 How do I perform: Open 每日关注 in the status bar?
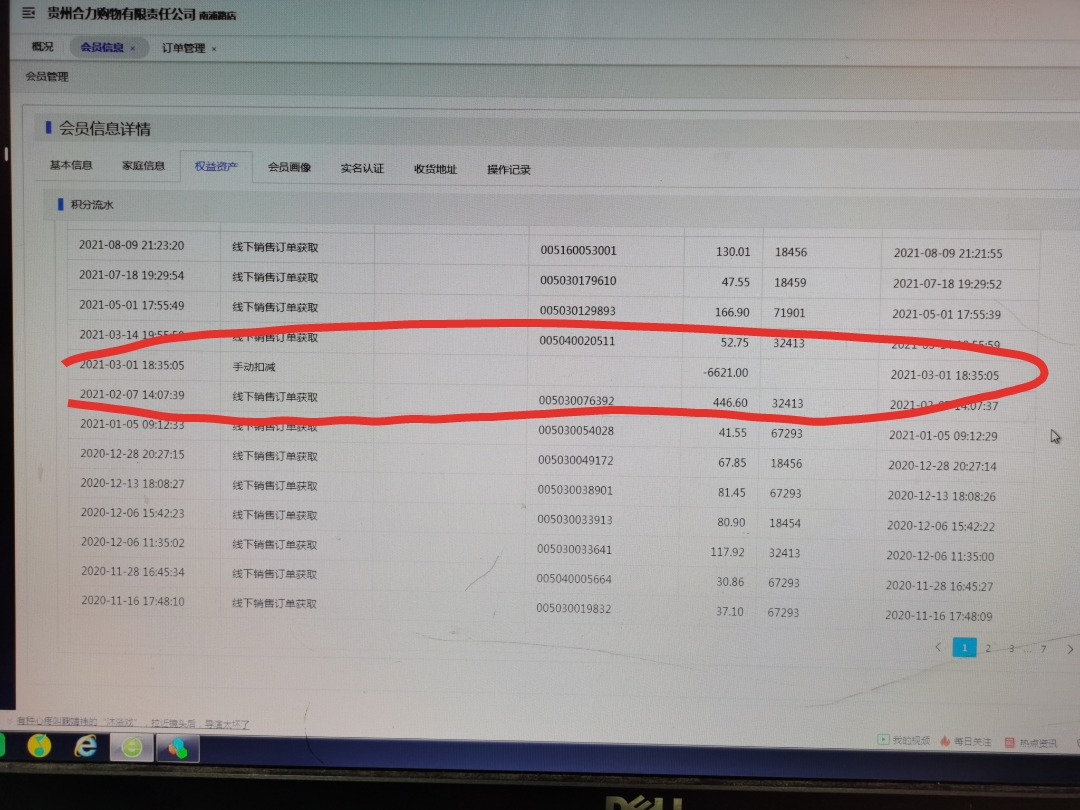pyautogui.click(x=965, y=742)
